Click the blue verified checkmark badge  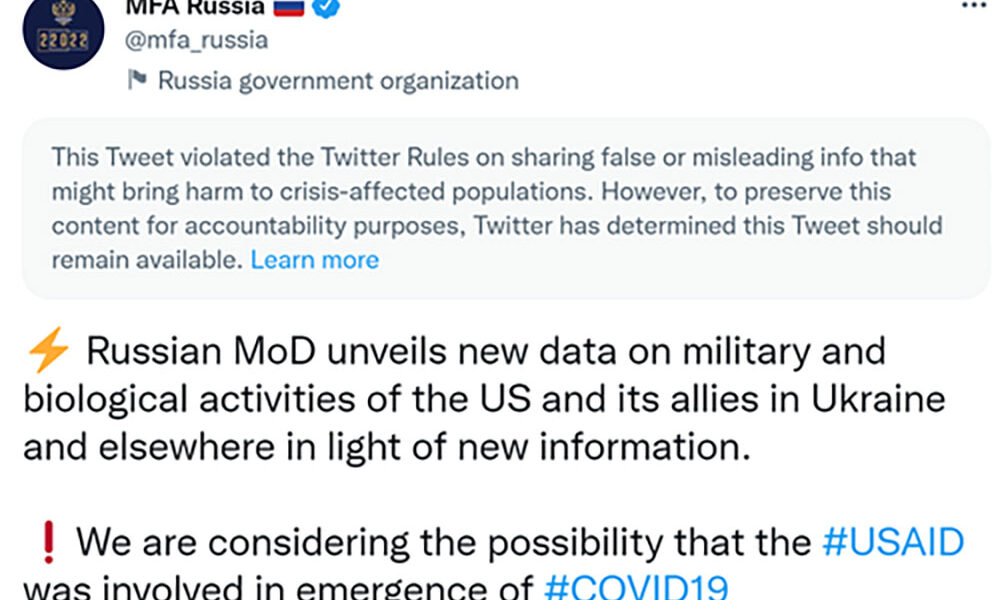327,7
